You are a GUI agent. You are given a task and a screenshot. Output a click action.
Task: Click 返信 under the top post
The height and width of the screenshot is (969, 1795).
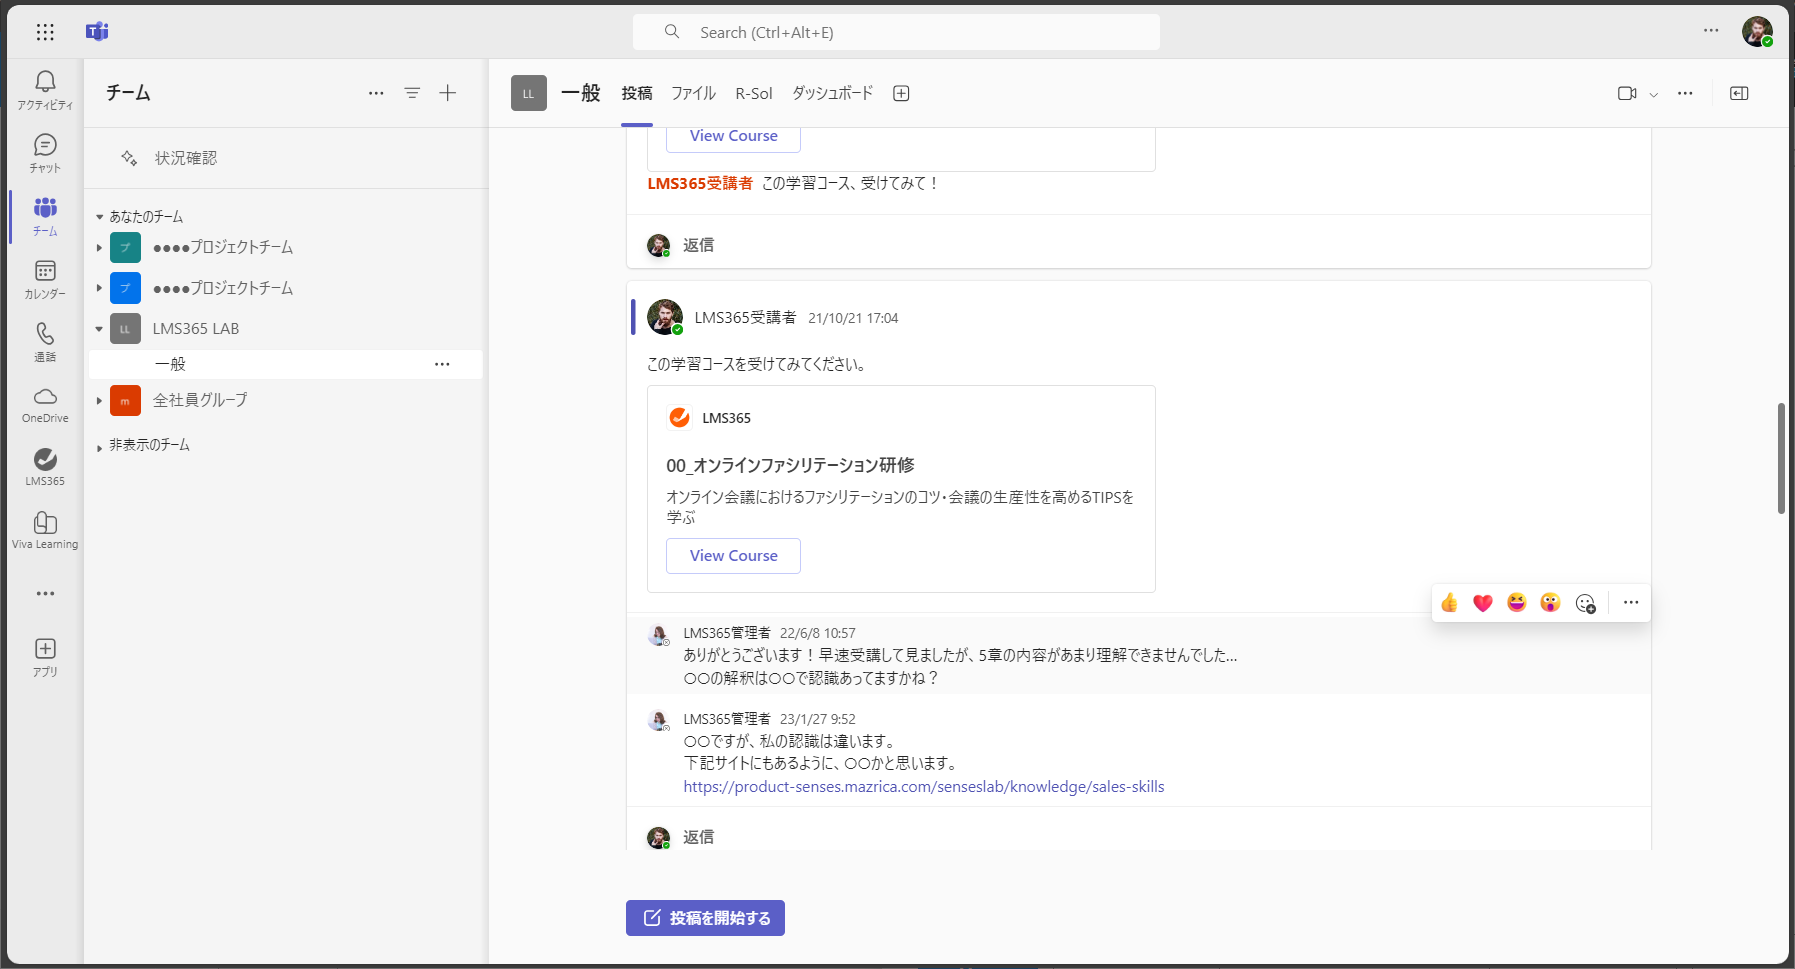point(698,245)
